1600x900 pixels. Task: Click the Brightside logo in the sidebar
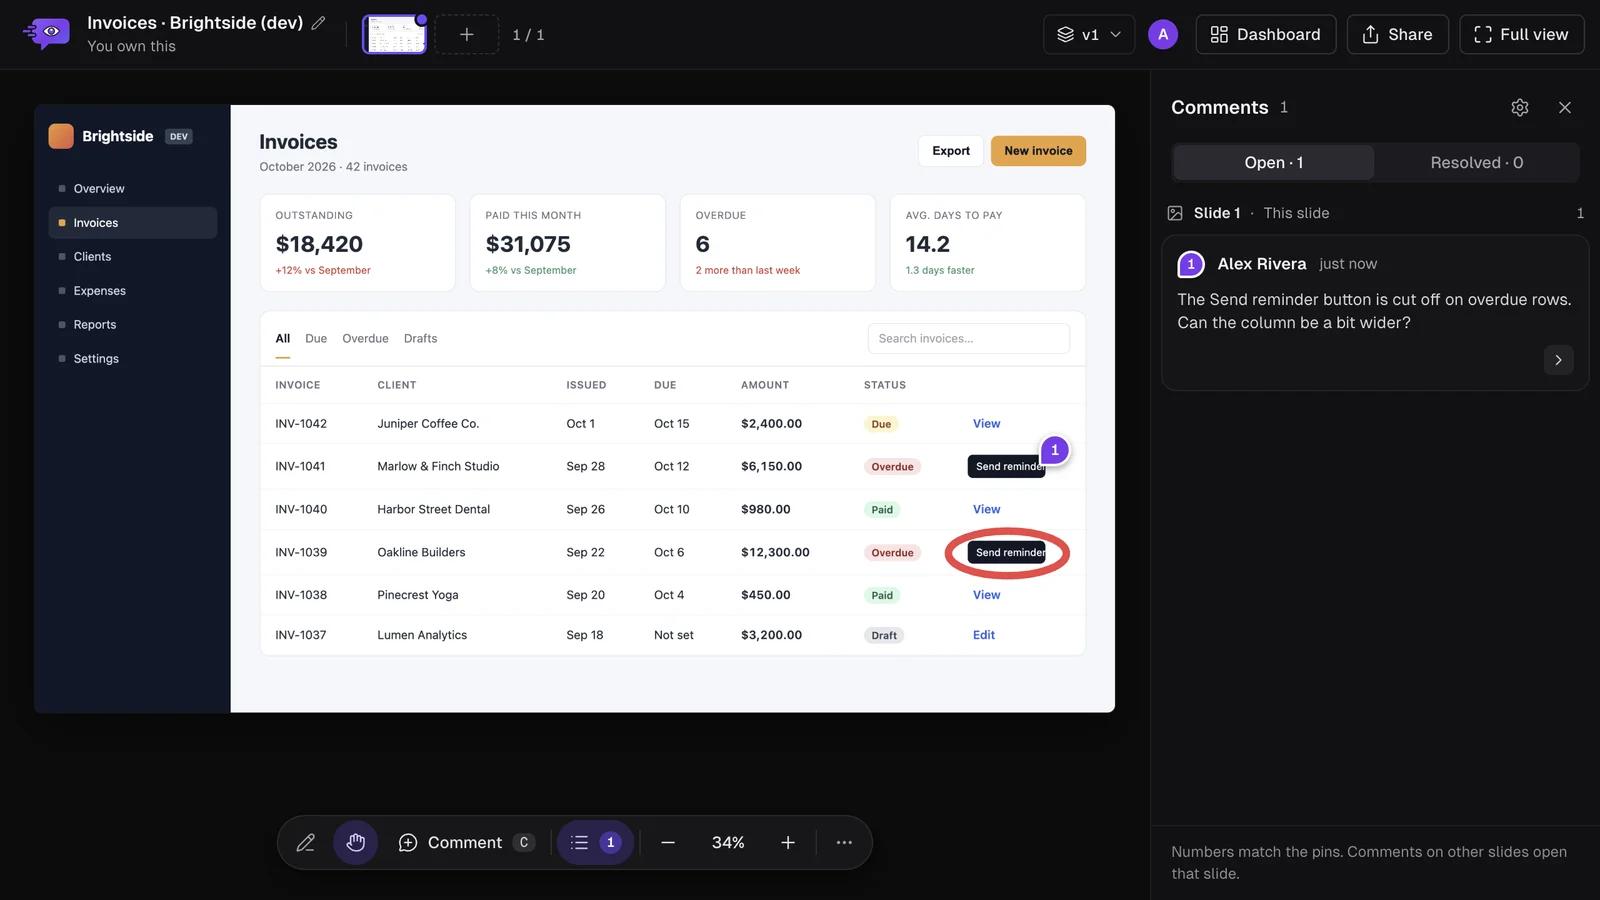[61, 136]
